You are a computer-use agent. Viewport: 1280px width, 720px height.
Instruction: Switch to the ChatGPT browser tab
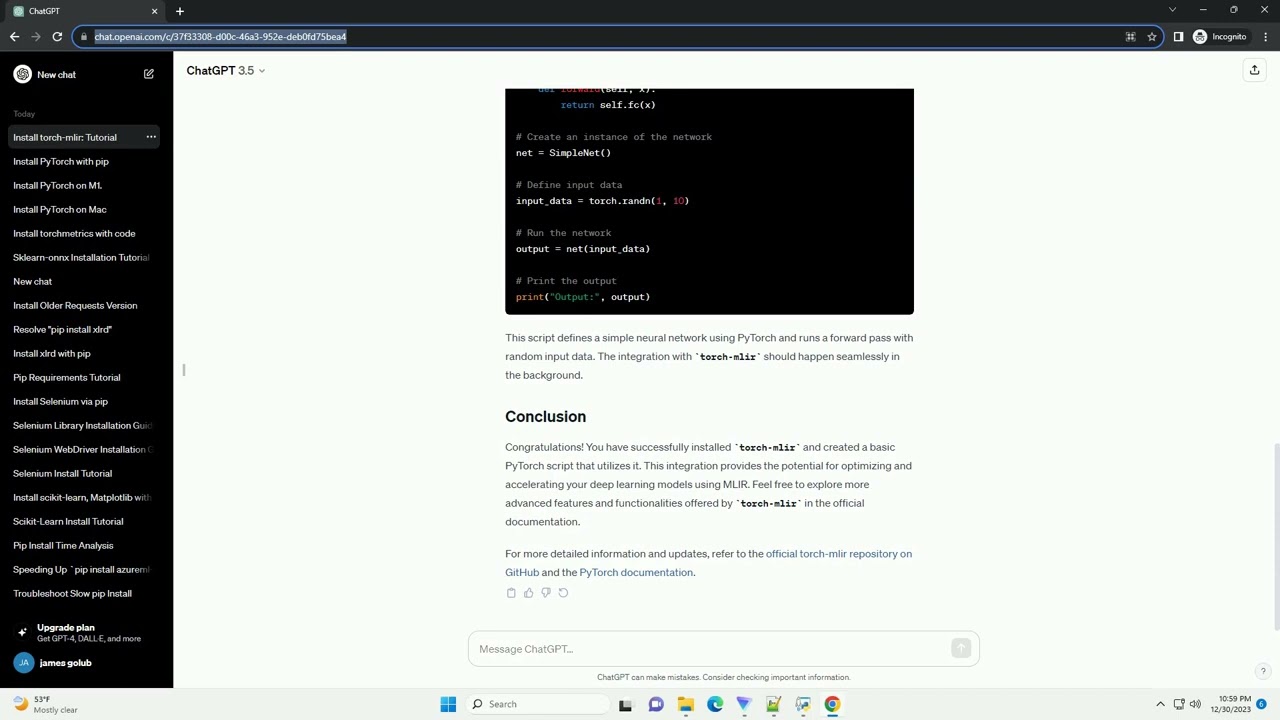pos(85,11)
